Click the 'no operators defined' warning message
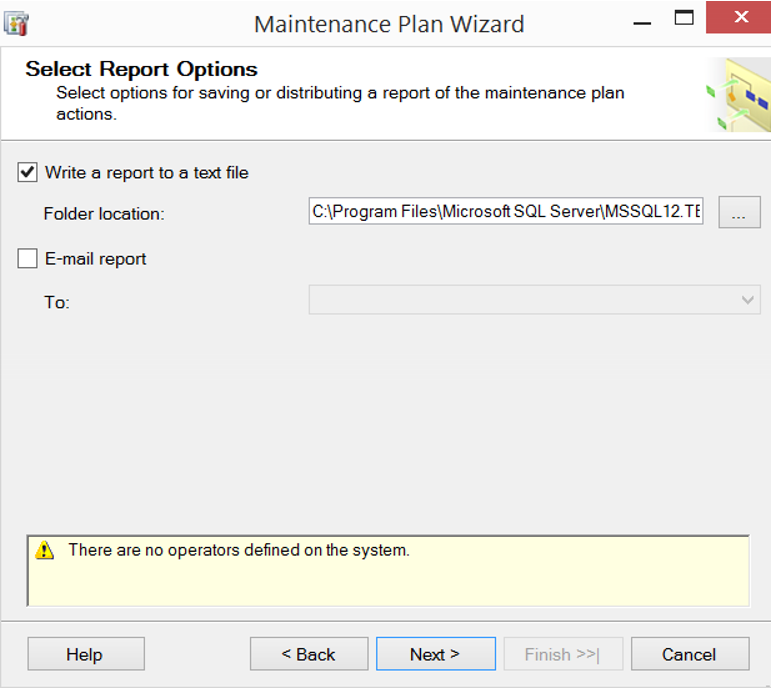771x688 pixels. coord(239,550)
